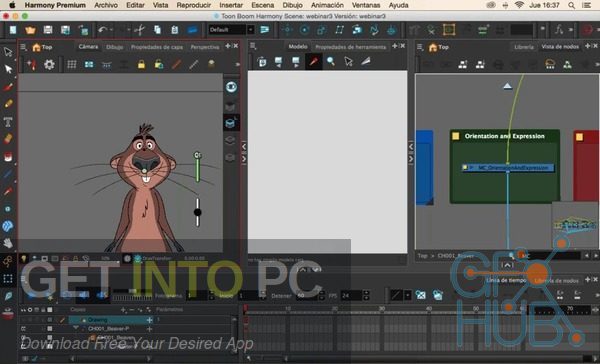
Task: Select the Skew parallelogram tool icon
Action: pyautogui.click(x=339, y=29)
